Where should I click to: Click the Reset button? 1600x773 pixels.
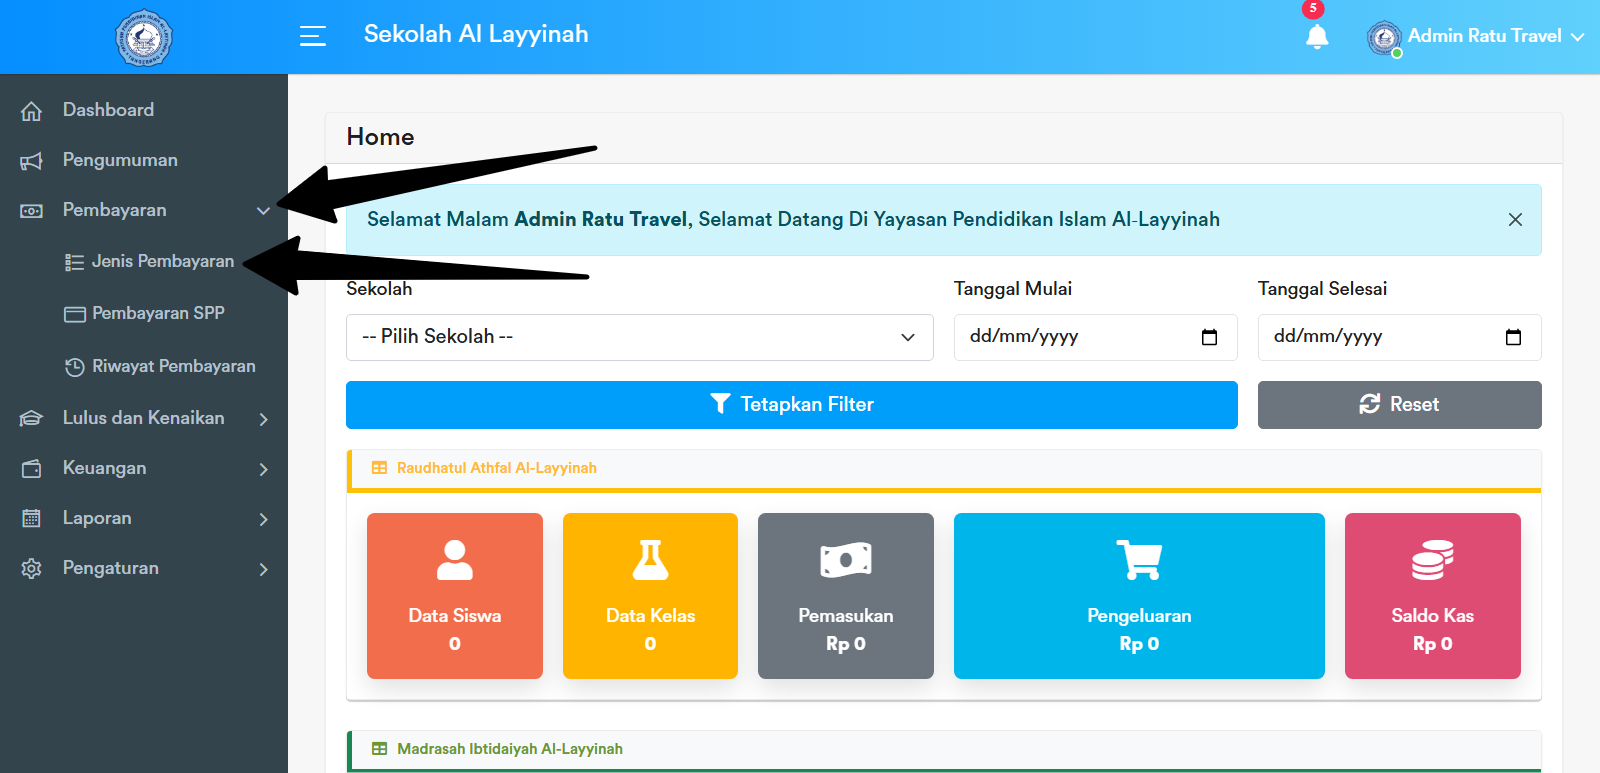click(x=1400, y=405)
